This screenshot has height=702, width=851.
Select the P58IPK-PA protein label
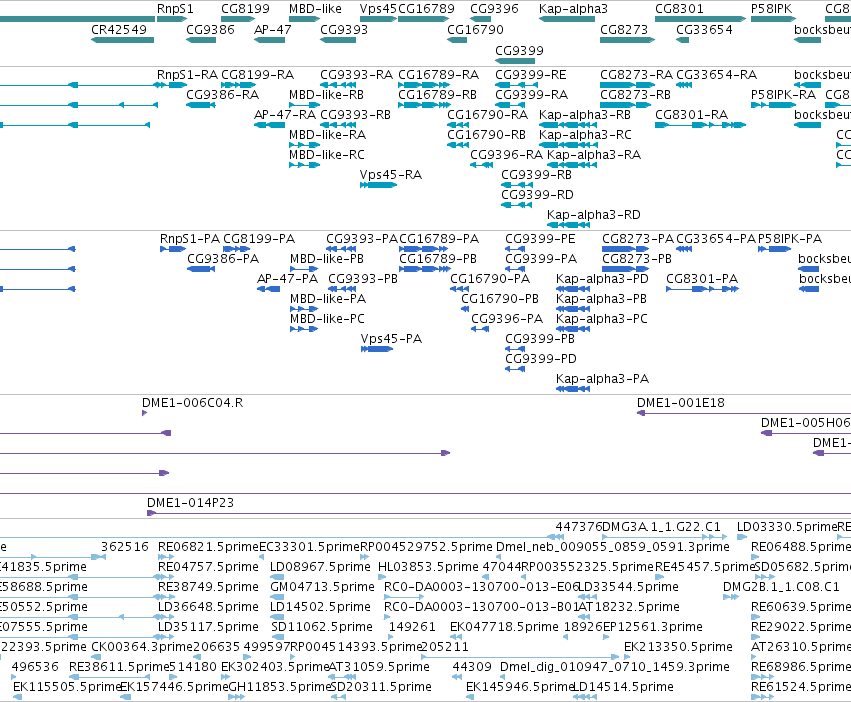click(x=790, y=239)
